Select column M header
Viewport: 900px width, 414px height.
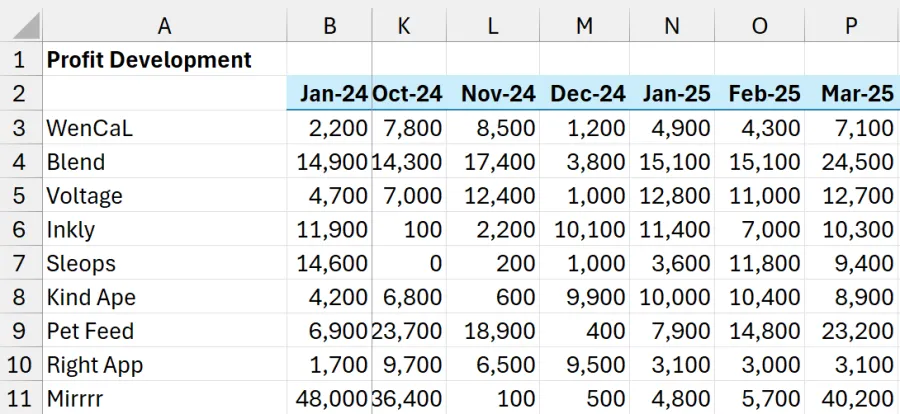pyautogui.click(x=585, y=25)
